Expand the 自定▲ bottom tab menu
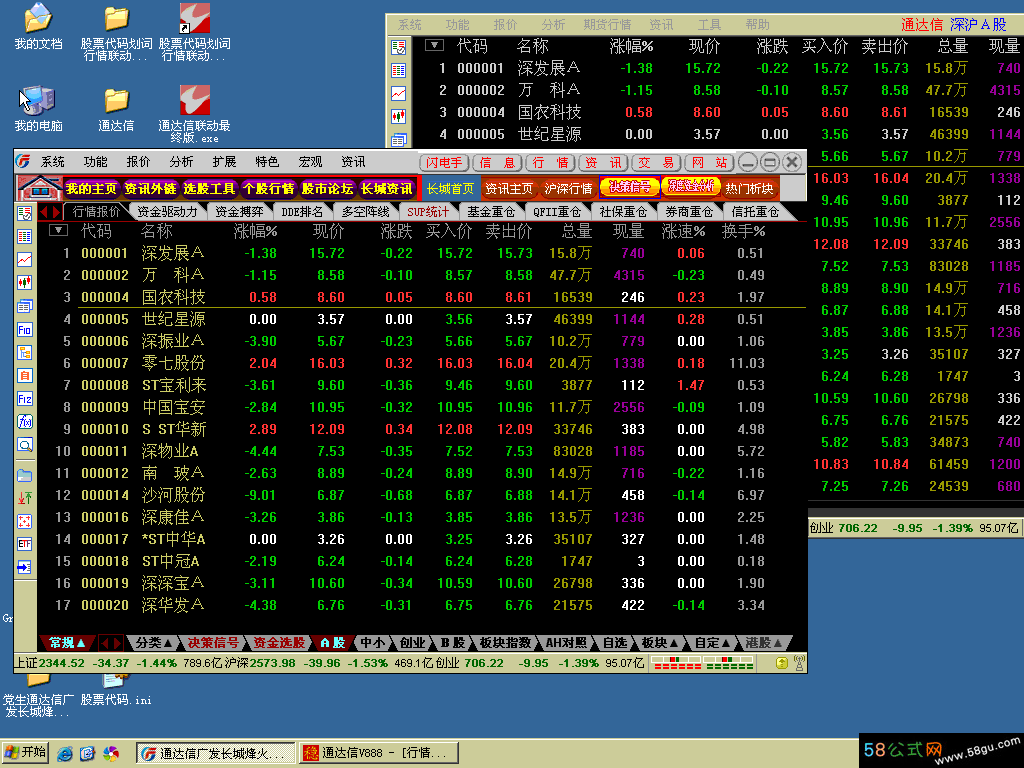Image resolution: width=1024 pixels, height=768 pixels. tap(712, 643)
